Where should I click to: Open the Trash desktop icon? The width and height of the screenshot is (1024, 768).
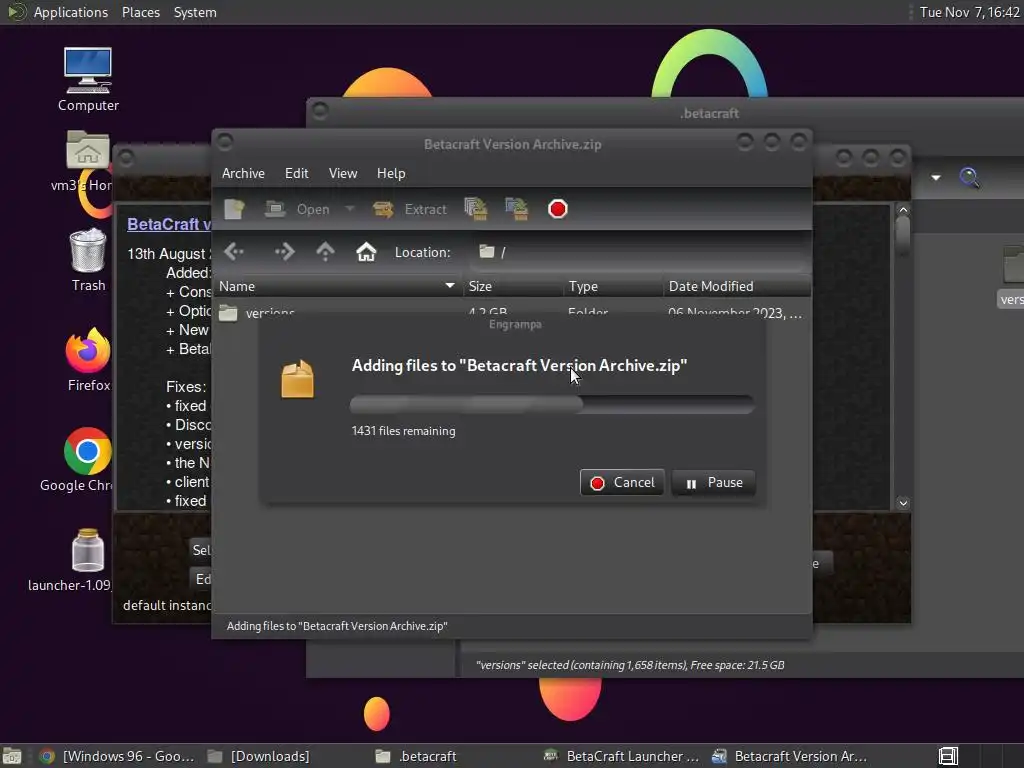coord(88,260)
